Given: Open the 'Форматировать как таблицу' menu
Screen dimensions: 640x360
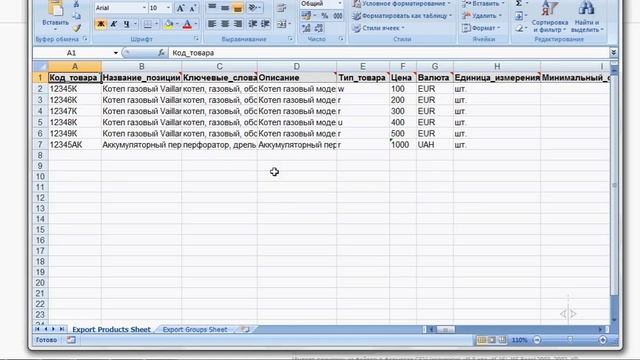Looking at the screenshot, I should [x=402, y=16].
